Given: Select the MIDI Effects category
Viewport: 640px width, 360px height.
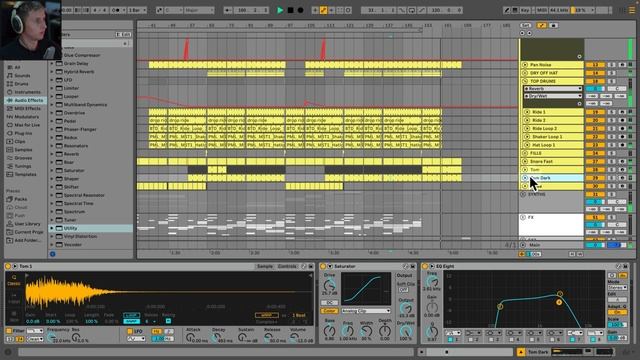Looking at the screenshot, I should 27,109.
